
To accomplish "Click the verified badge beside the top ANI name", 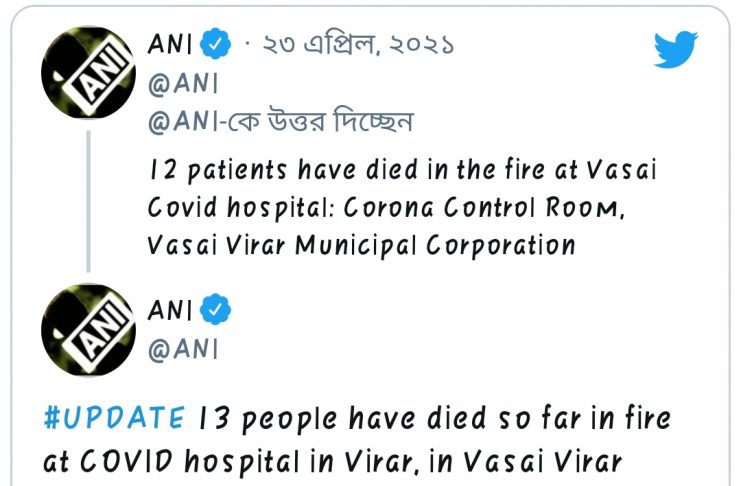I will click(x=215, y=45).
